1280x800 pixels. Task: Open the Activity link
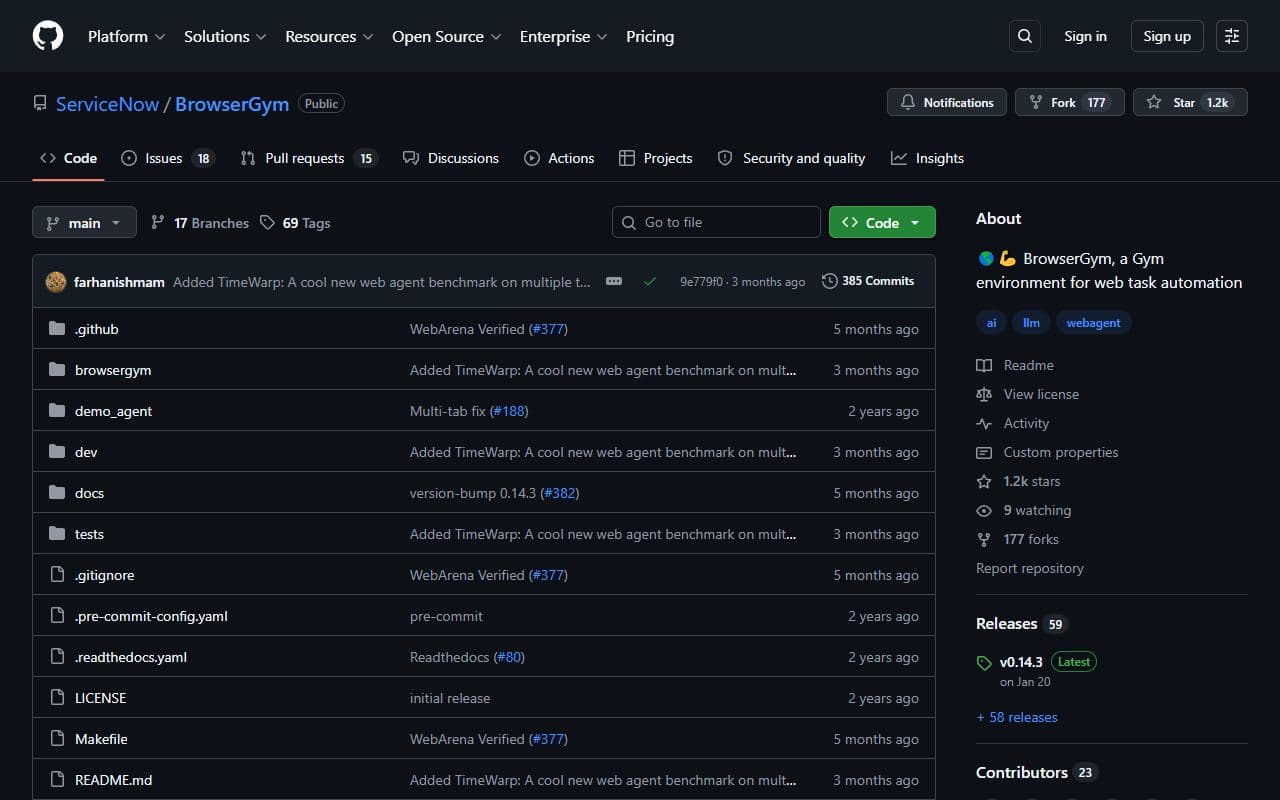pos(1014,423)
